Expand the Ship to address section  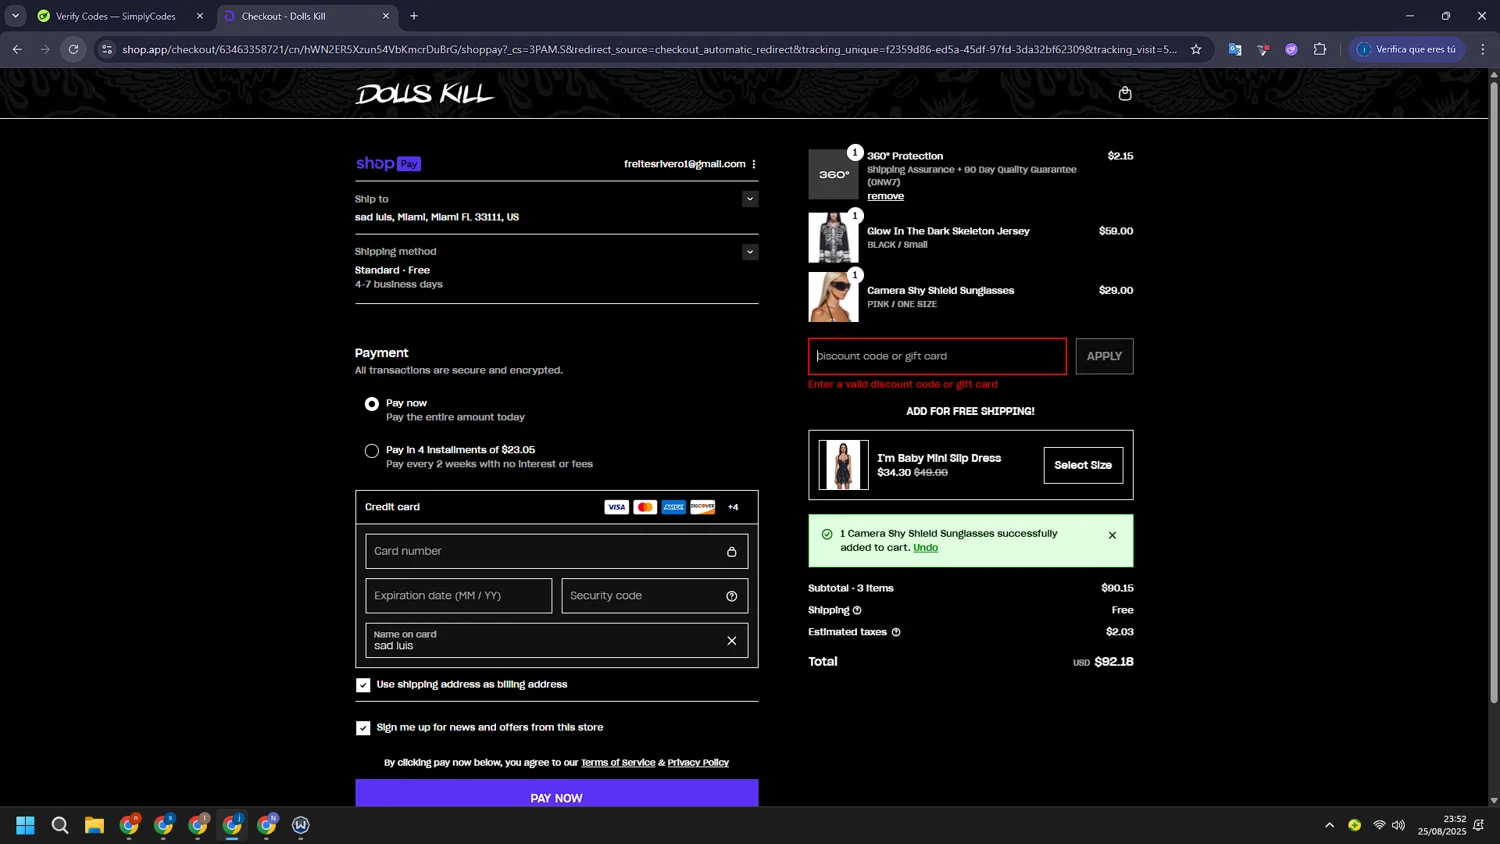coord(750,199)
